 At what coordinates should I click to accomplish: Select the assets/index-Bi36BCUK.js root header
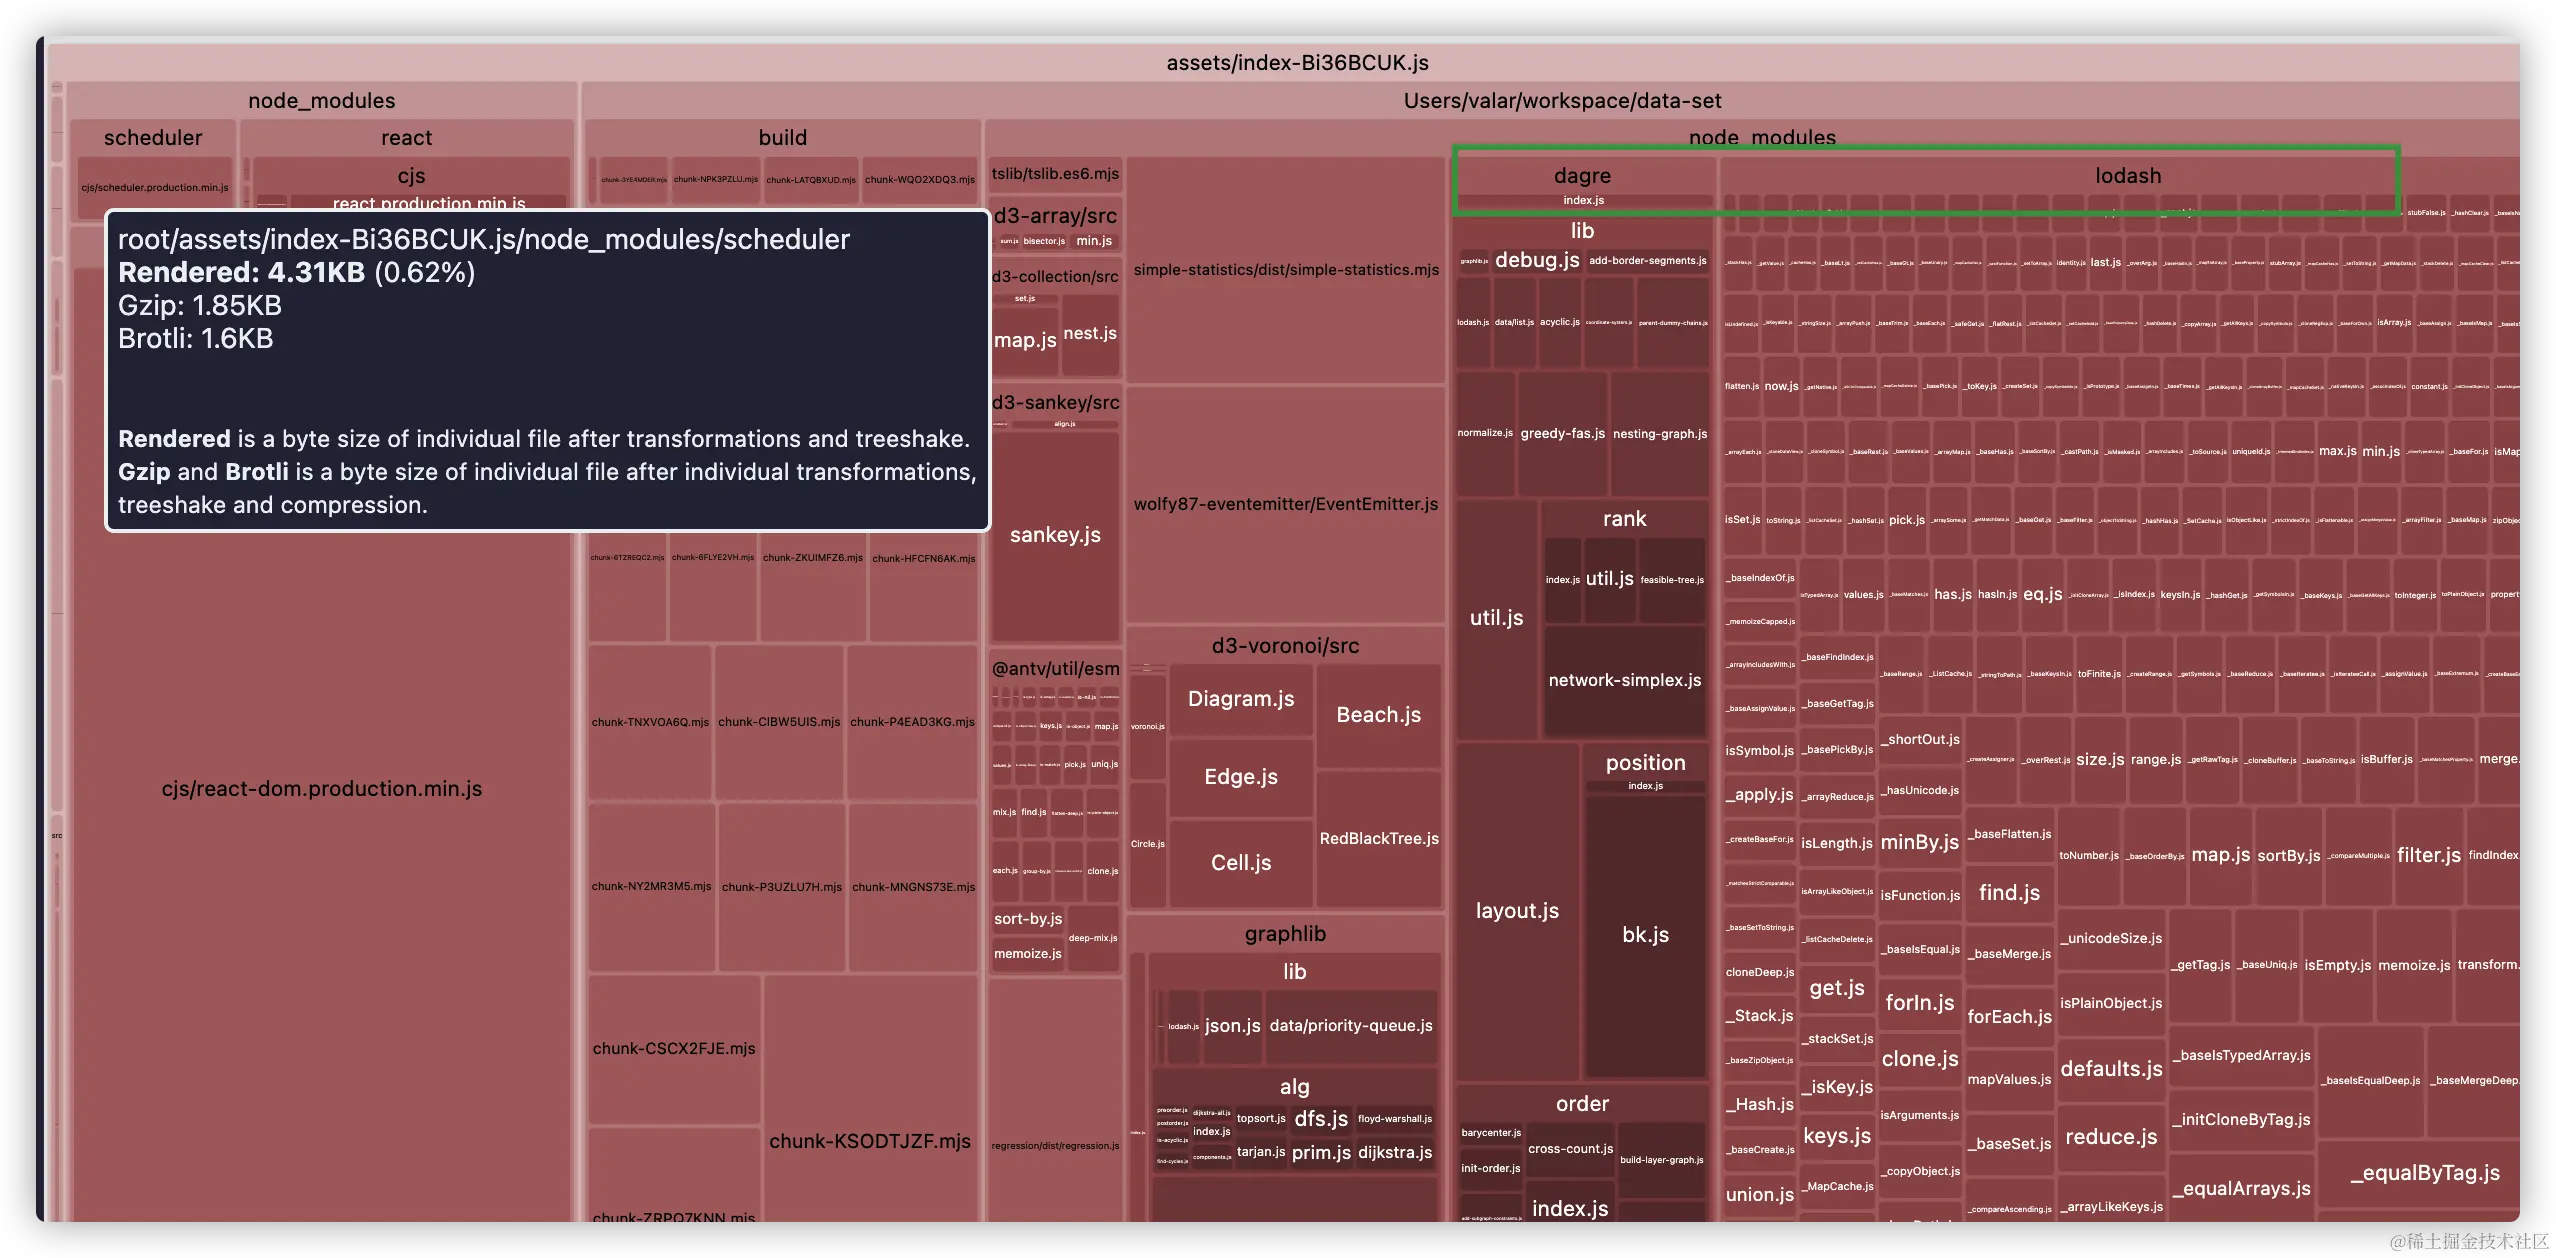(x=1297, y=63)
